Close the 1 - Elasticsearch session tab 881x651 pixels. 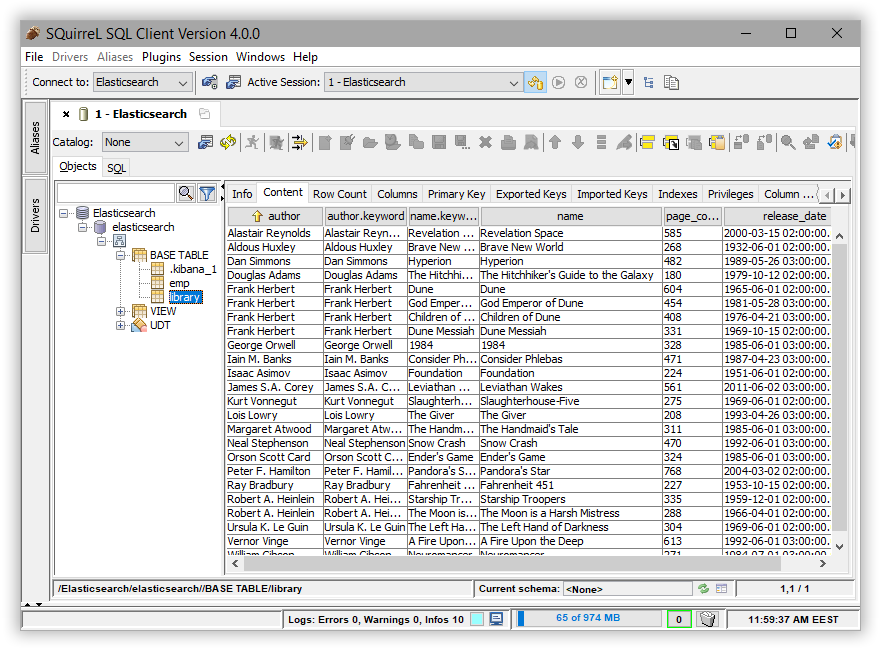pos(67,114)
